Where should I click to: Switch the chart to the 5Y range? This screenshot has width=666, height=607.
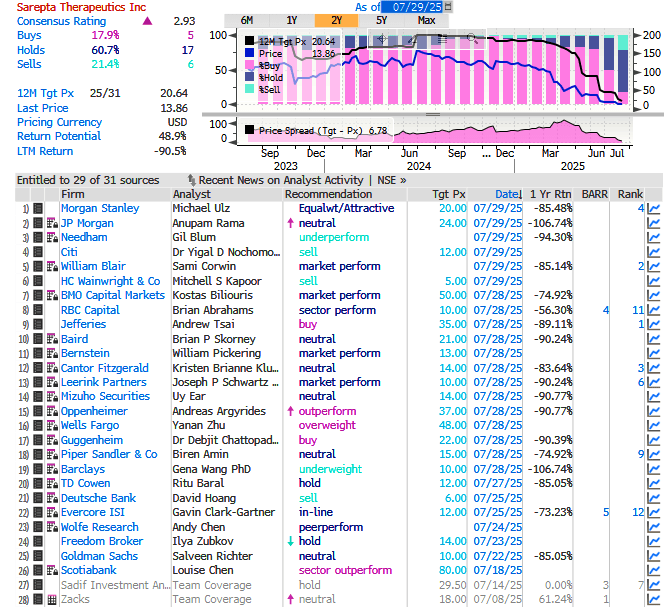click(x=381, y=20)
